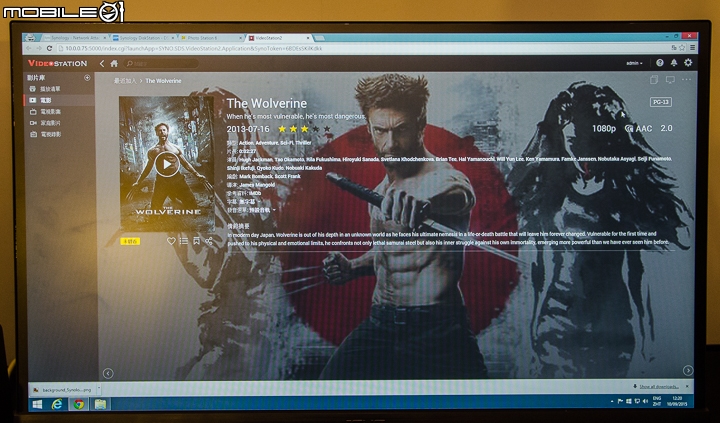Expand the download item arrow menu
Image resolution: width=720 pixels, height=423 pixels.
[x=99, y=389]
